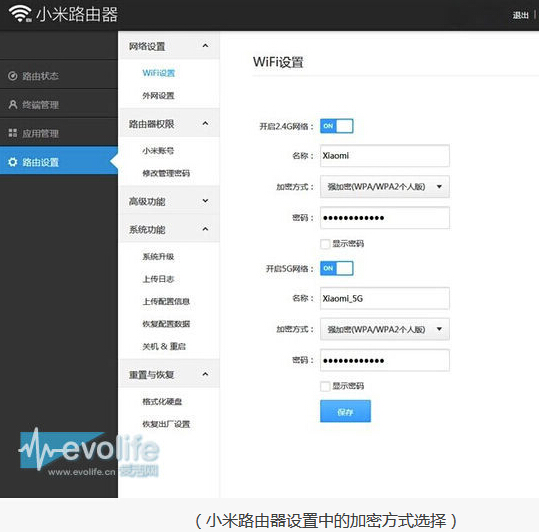Open 关机 & 重启 option
The height and width of the screenshot is (532, 539).
pos(164,346)
